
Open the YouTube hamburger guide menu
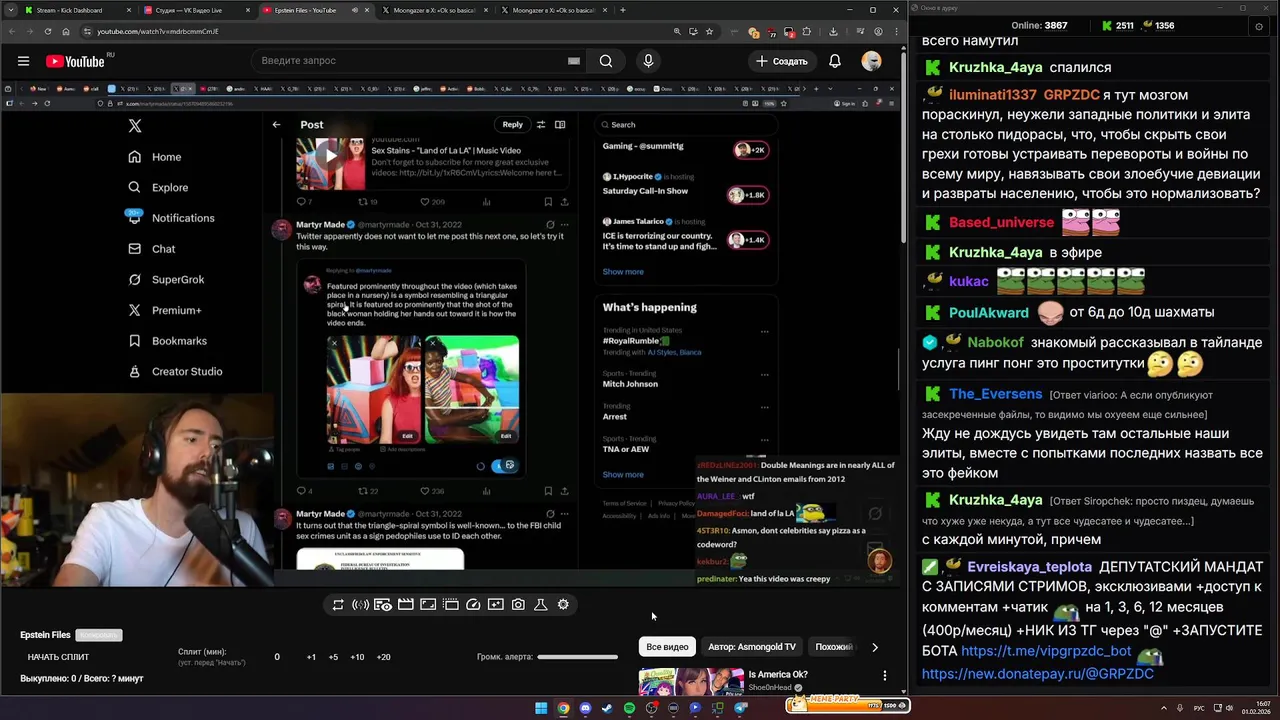pos(23,61)
